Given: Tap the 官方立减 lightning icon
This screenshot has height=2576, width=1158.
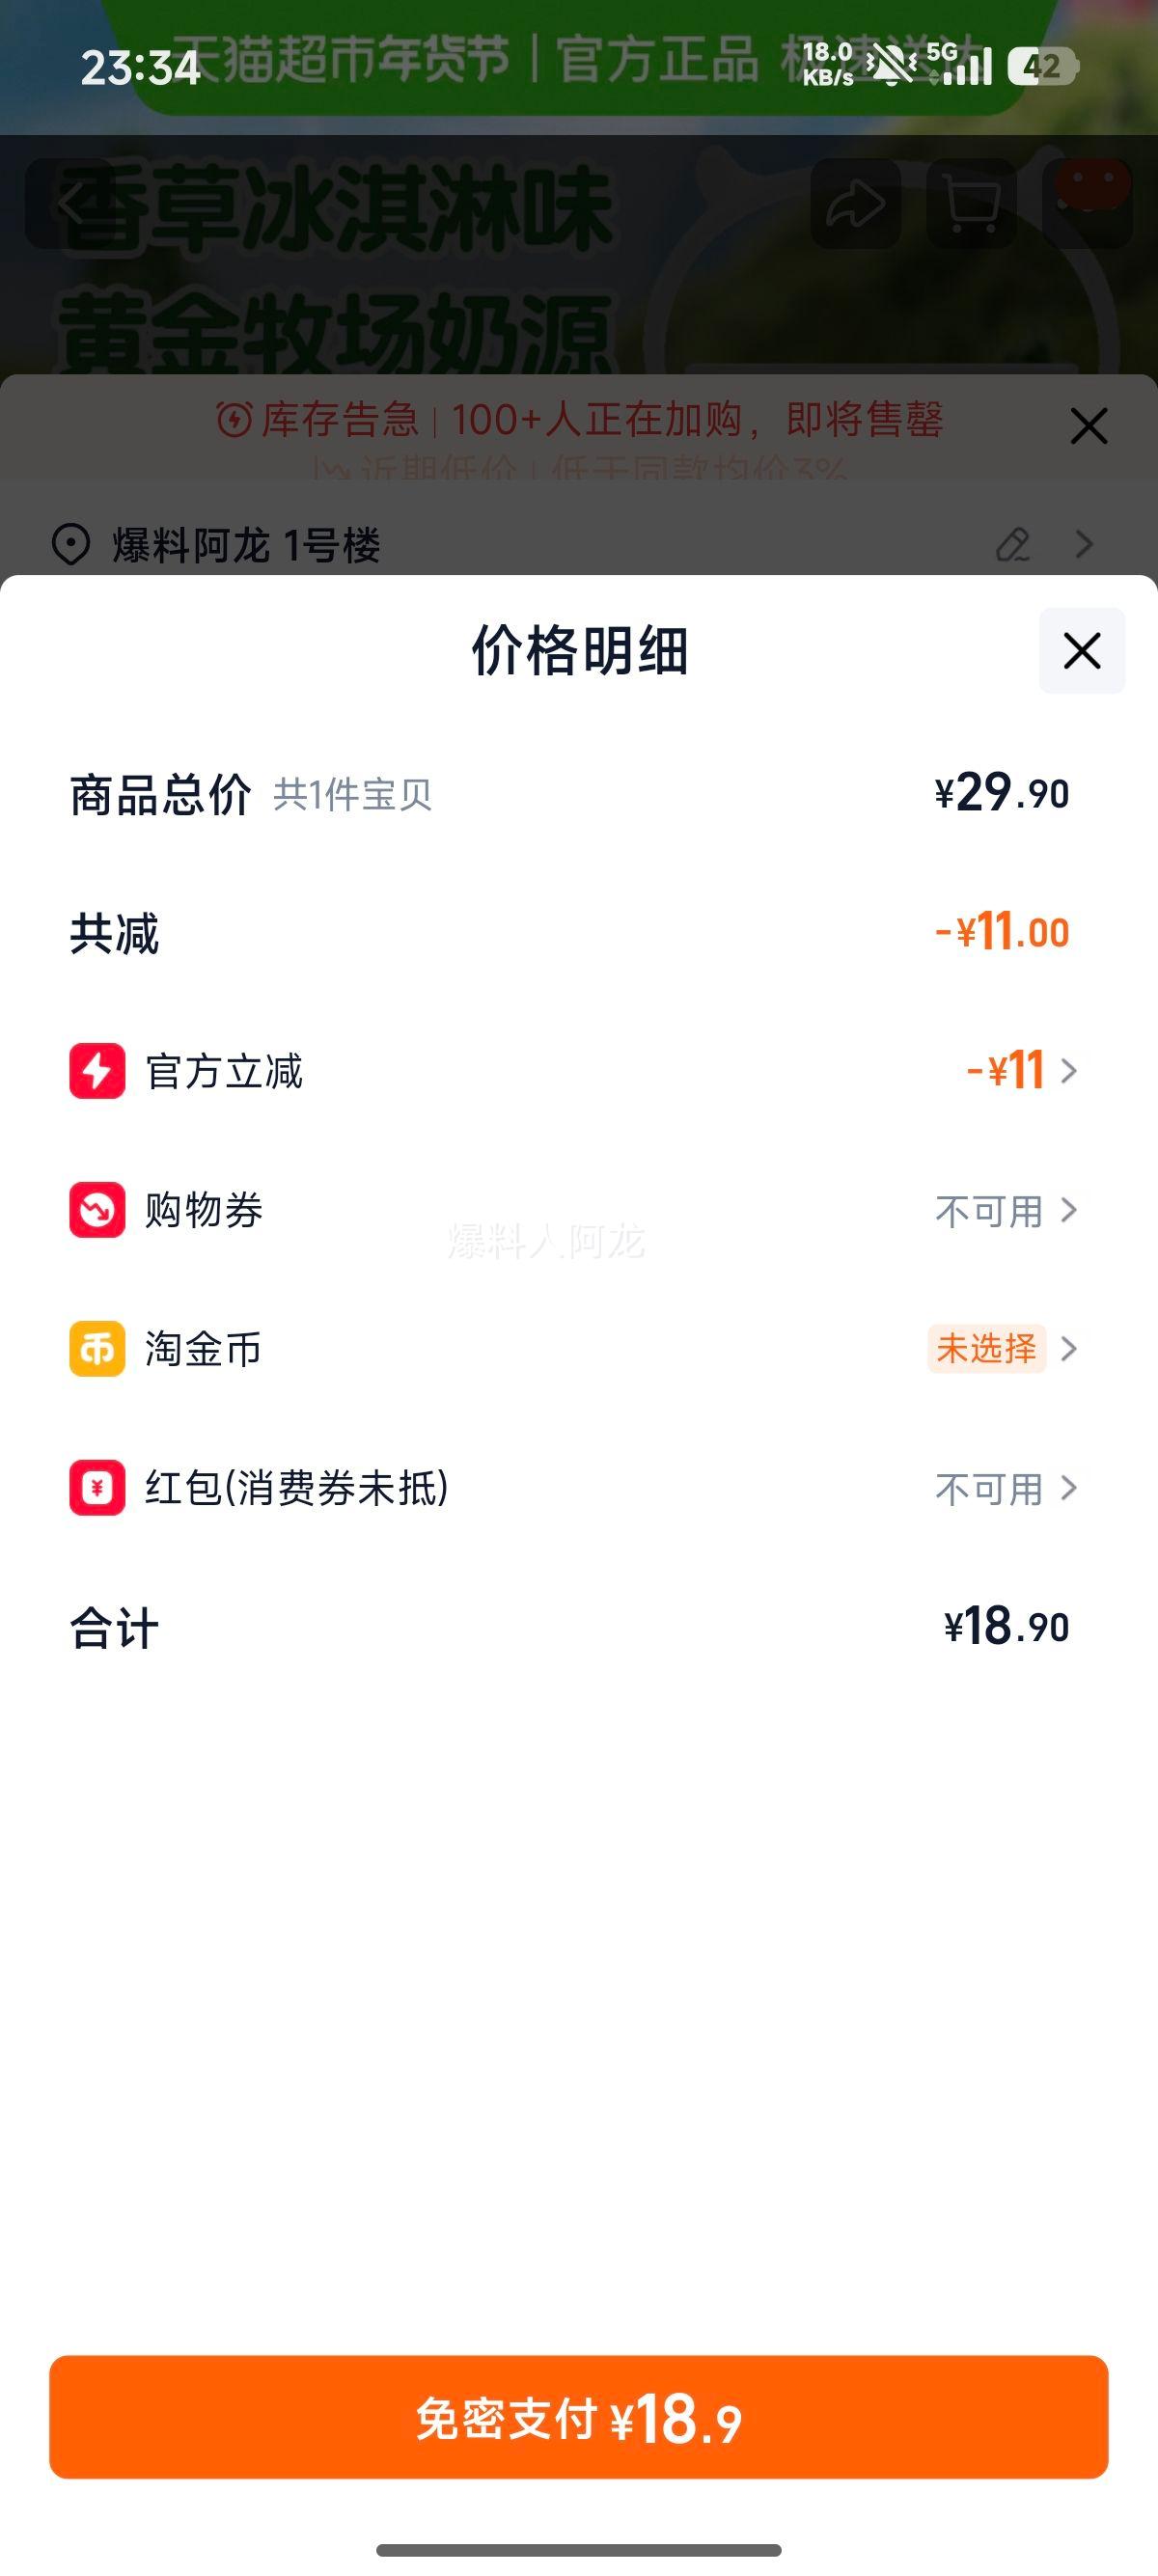Looking at the screenshot, I should pos(97,1071).
